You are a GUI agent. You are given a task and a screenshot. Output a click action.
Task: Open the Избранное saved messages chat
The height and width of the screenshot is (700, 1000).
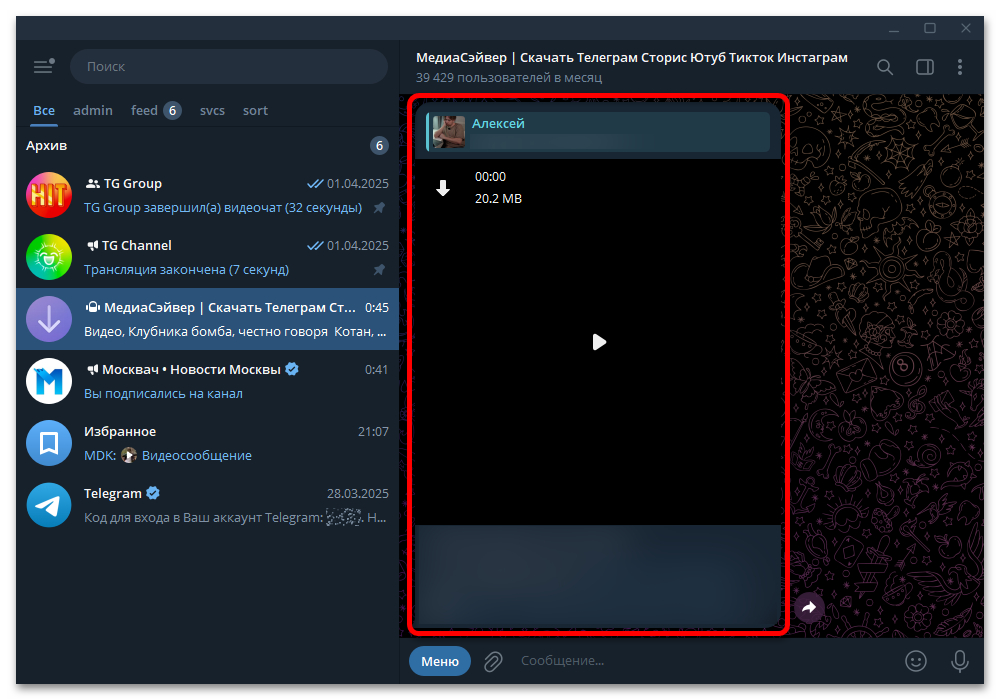coord(207,442)
